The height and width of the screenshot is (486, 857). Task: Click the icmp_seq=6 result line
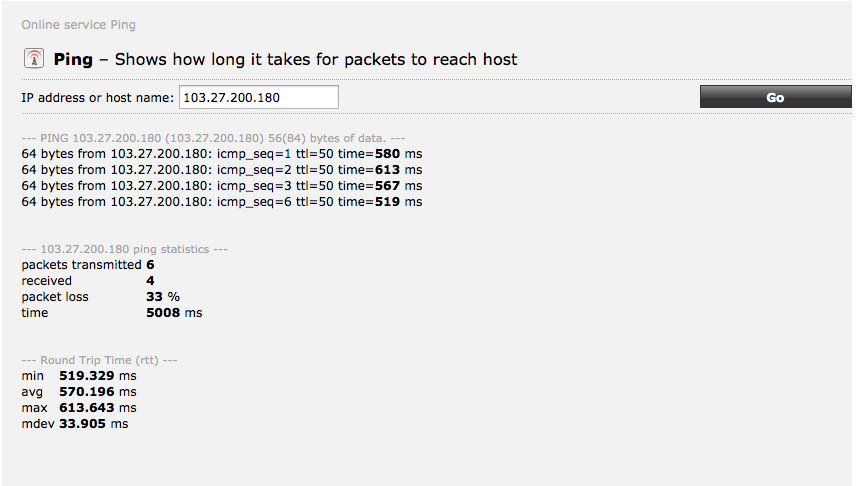tap(221, 202)
